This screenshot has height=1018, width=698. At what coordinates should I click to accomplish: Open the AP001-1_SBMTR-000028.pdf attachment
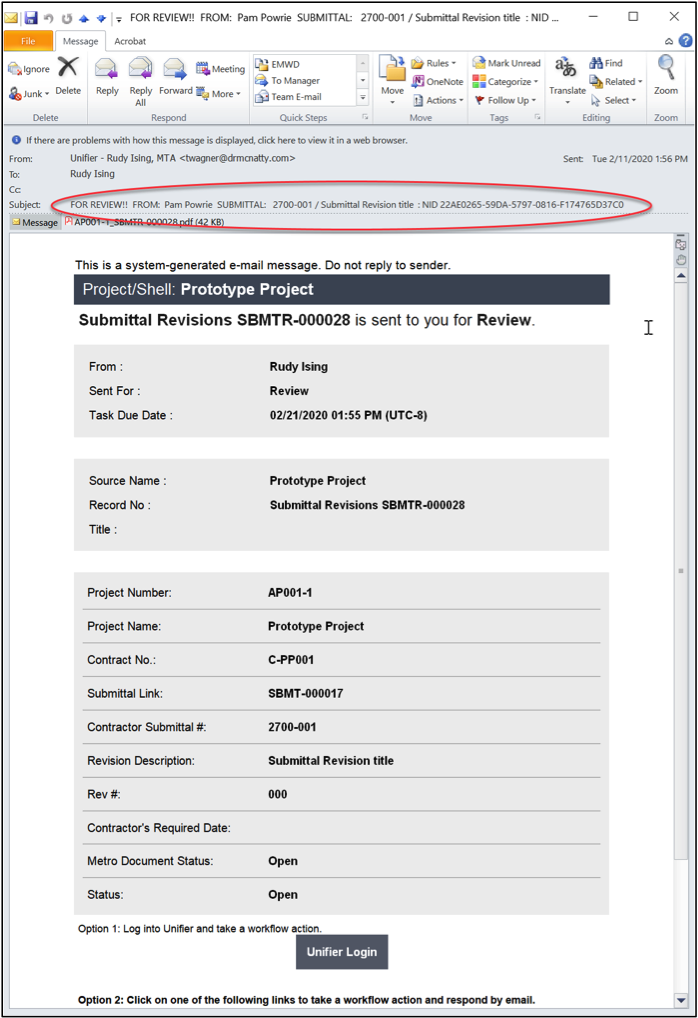pos(143,222)
